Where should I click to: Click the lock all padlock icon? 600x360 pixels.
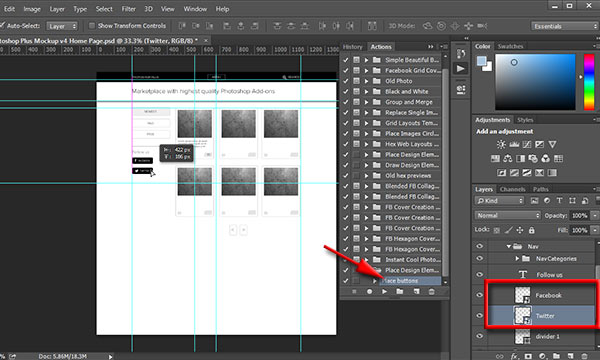pos(532,230)
